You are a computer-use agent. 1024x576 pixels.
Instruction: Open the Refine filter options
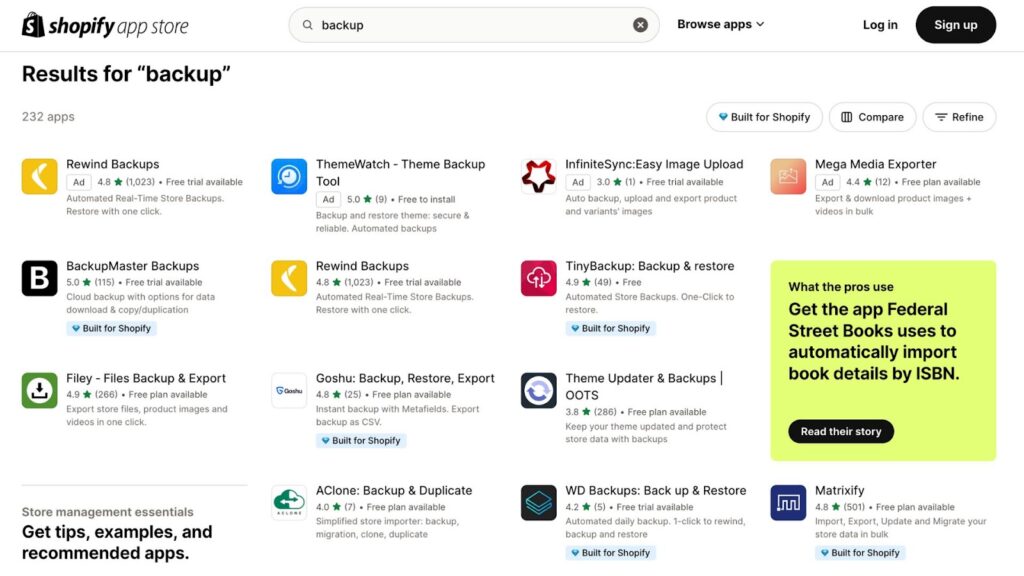959,117
